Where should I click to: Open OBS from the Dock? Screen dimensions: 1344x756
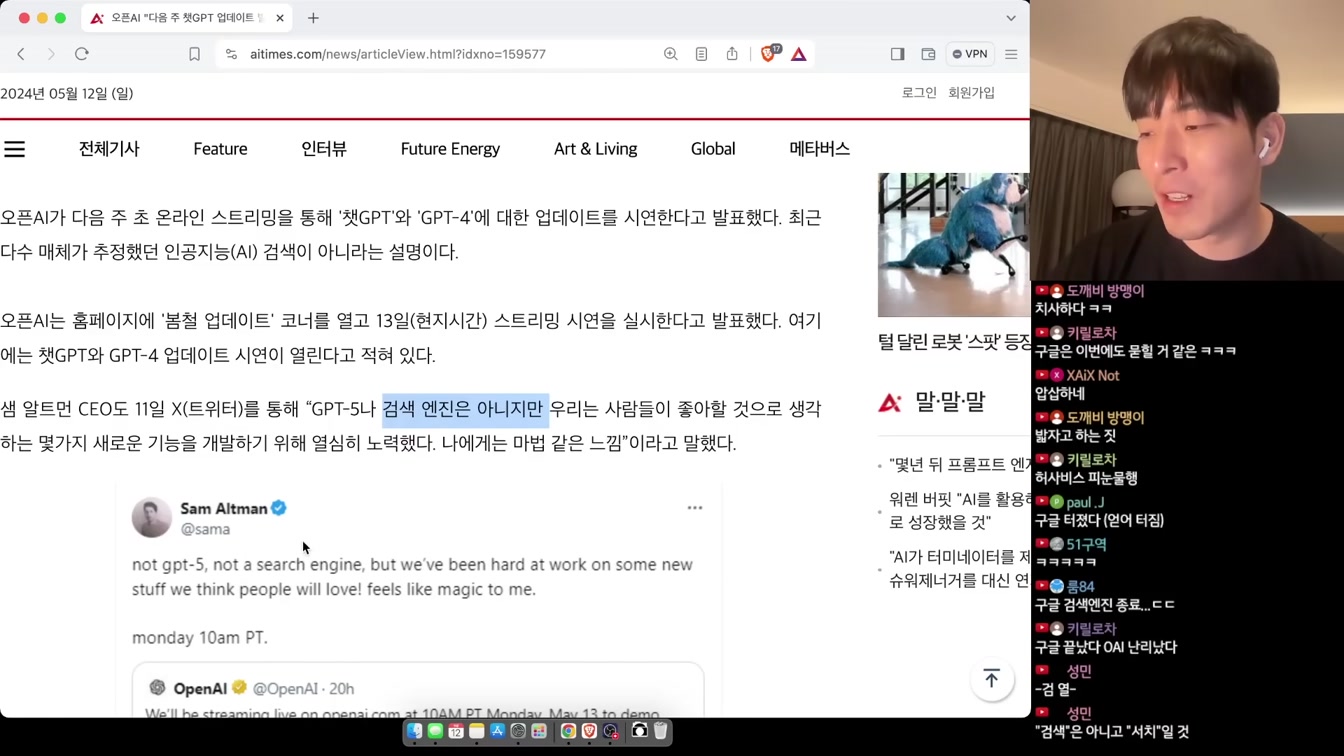point(610,732)
